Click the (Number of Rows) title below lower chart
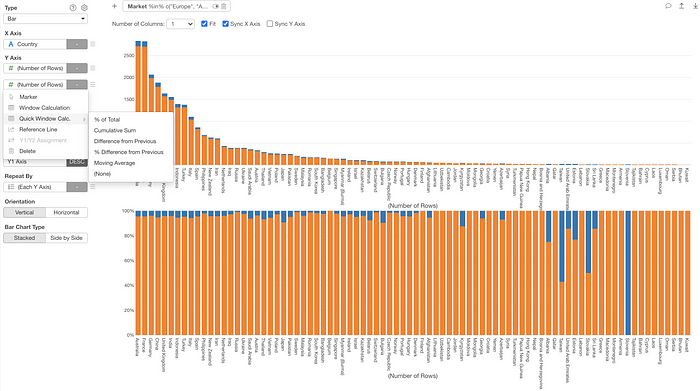Screen dimensions: 700x391 412,376
